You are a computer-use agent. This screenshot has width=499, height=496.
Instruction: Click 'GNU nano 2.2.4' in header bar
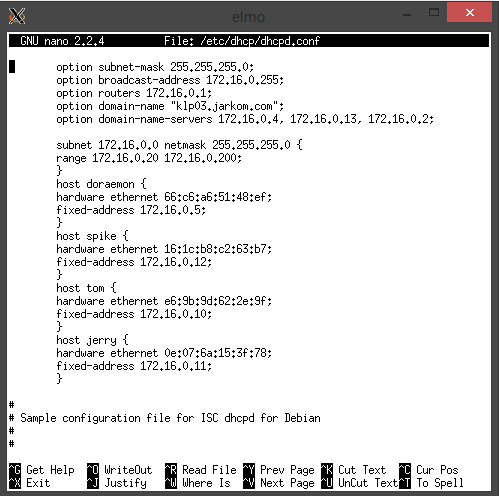coord(62,41)
